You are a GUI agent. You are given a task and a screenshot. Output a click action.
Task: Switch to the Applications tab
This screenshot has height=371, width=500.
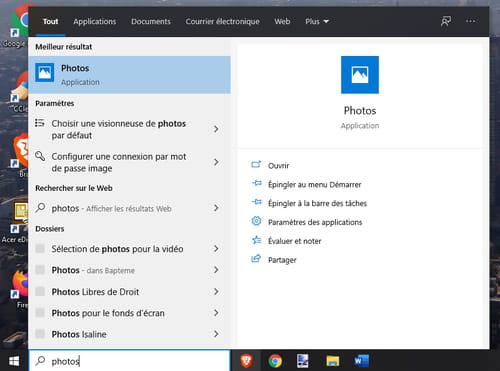(95, 22)
